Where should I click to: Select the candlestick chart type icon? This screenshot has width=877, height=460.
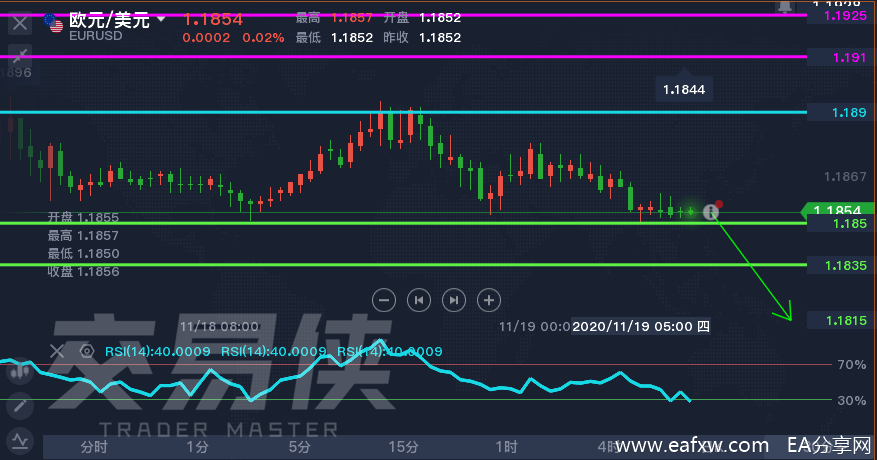click(20, 372)
